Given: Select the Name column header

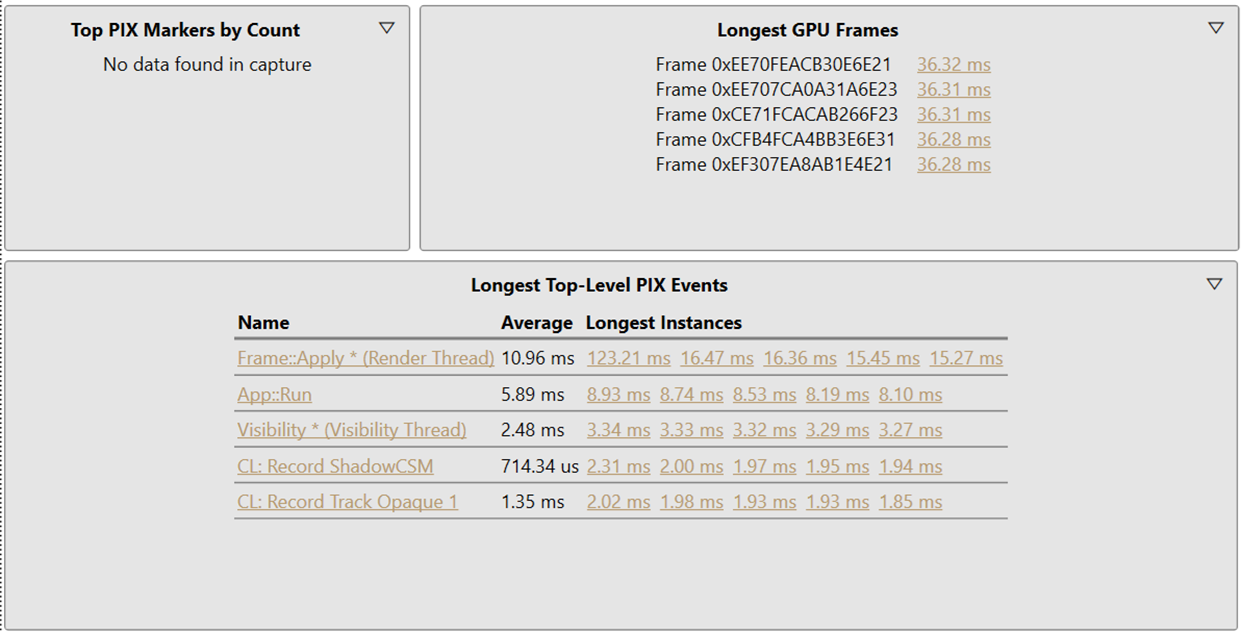Looking at the screenshot, I should coord(264,323).
